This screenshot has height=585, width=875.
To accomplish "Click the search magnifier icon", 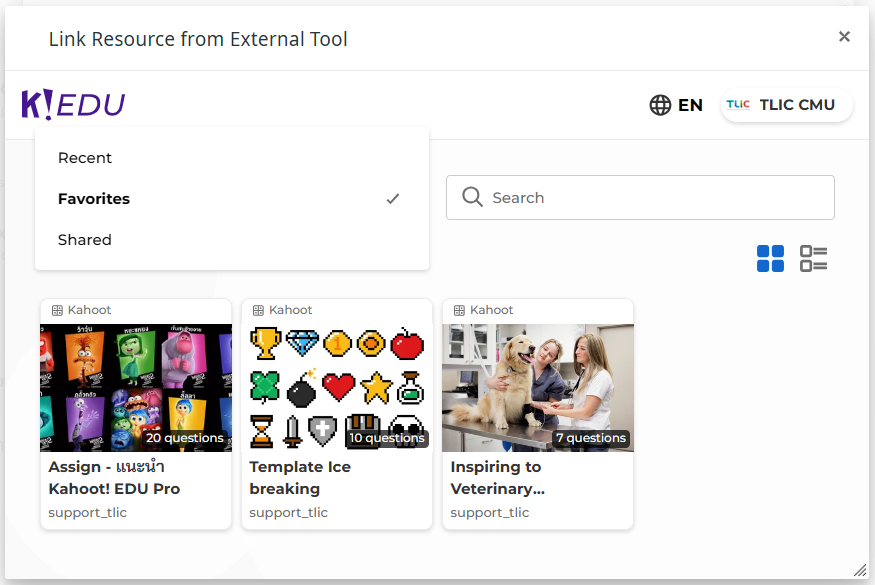I will (472, 198).
